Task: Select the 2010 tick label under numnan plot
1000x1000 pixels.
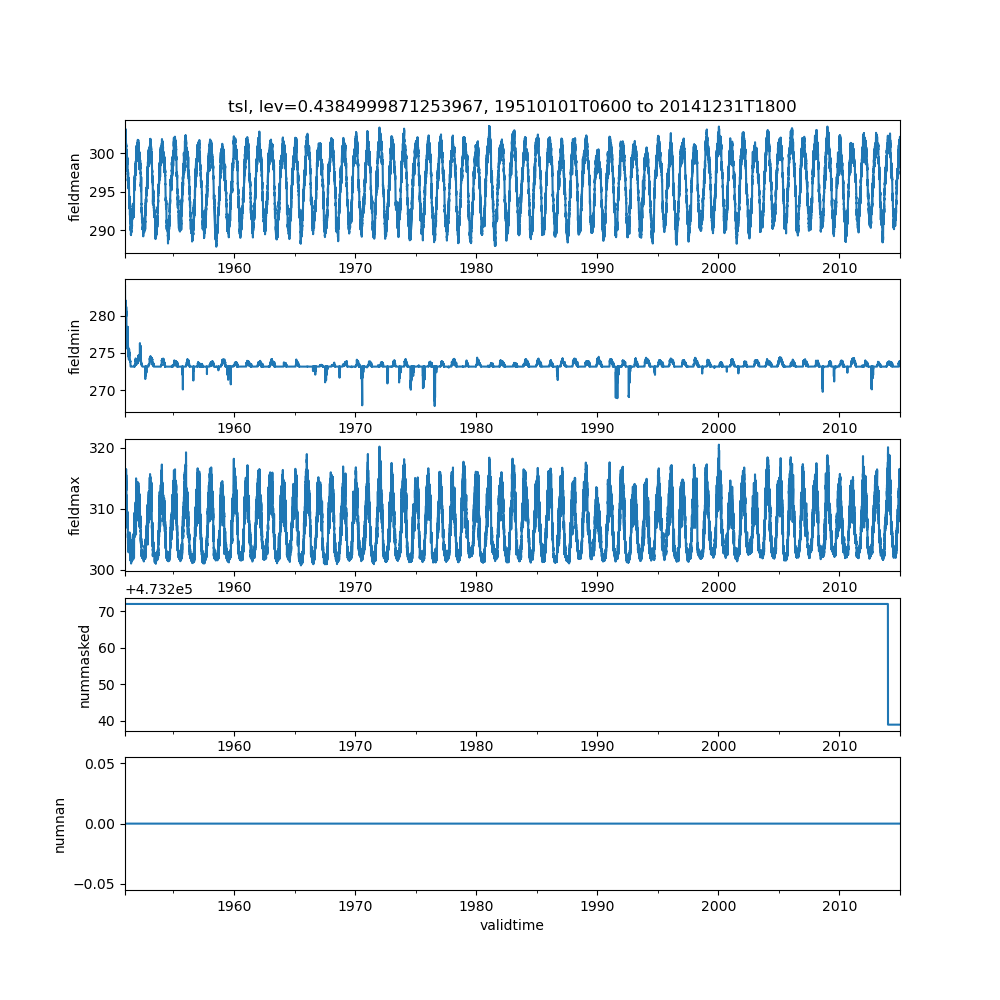Action: pyautogui.click(x=839, y=905)
